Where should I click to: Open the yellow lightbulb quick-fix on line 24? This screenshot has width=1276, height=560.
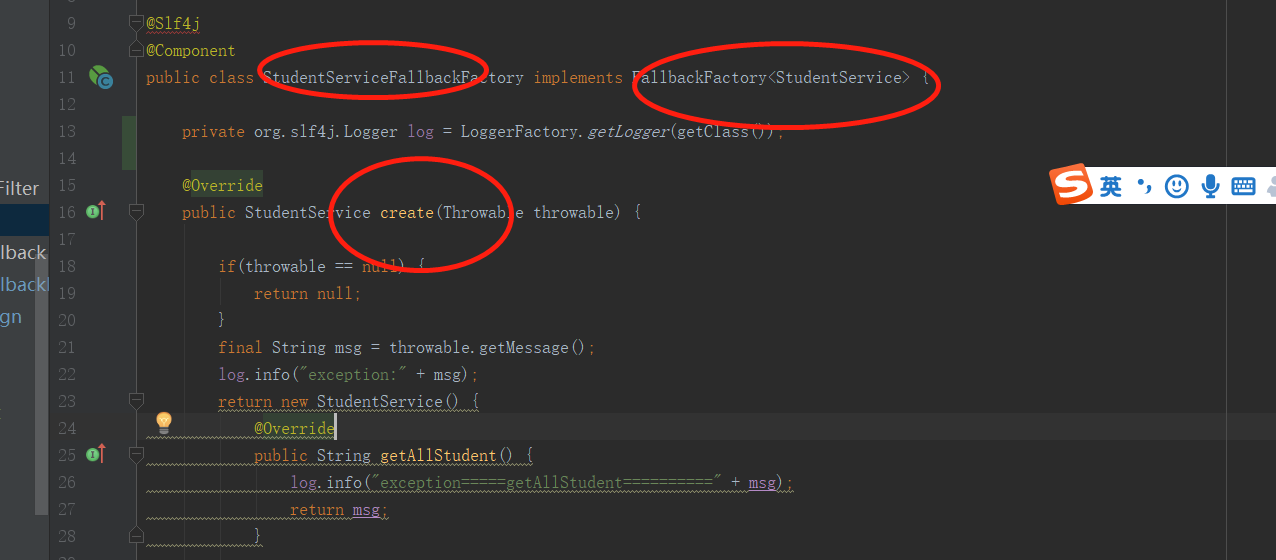point(163,423)
